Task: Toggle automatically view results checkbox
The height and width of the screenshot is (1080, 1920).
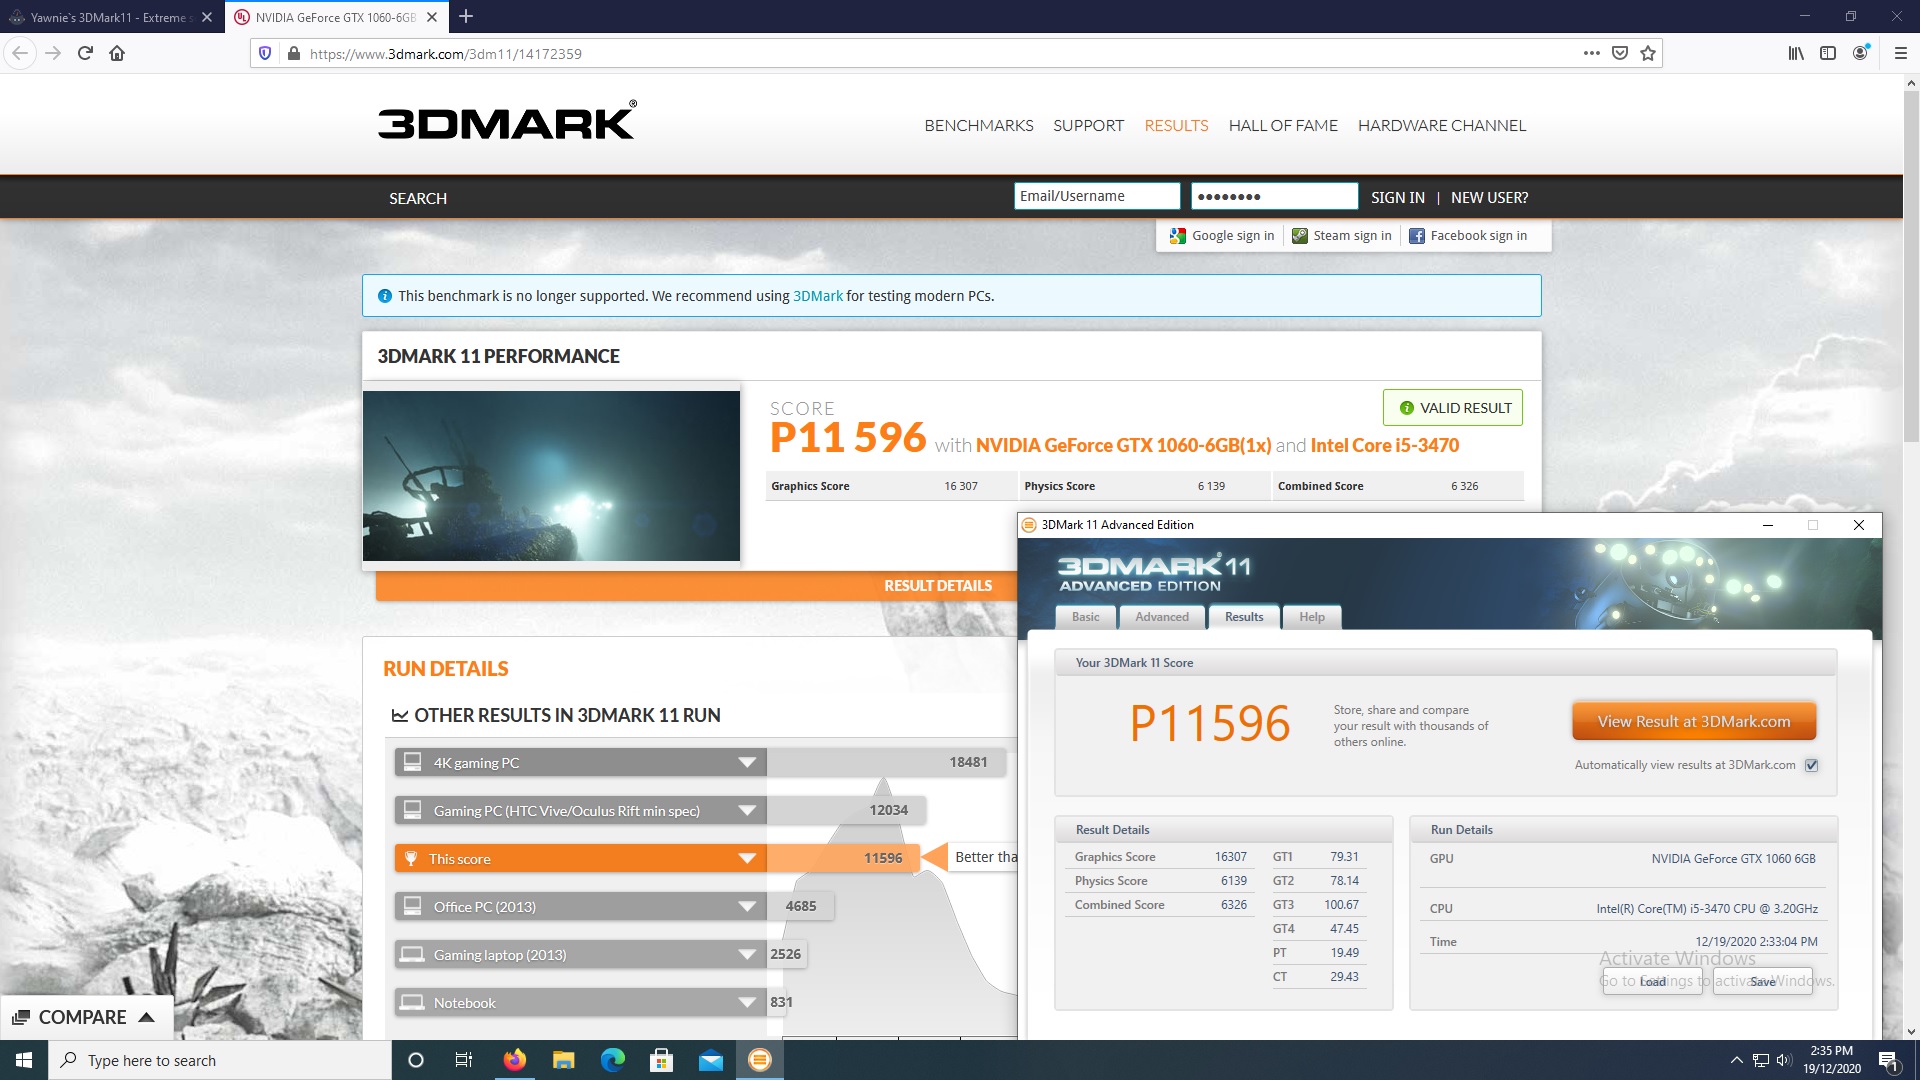Action: (1811, 765)
